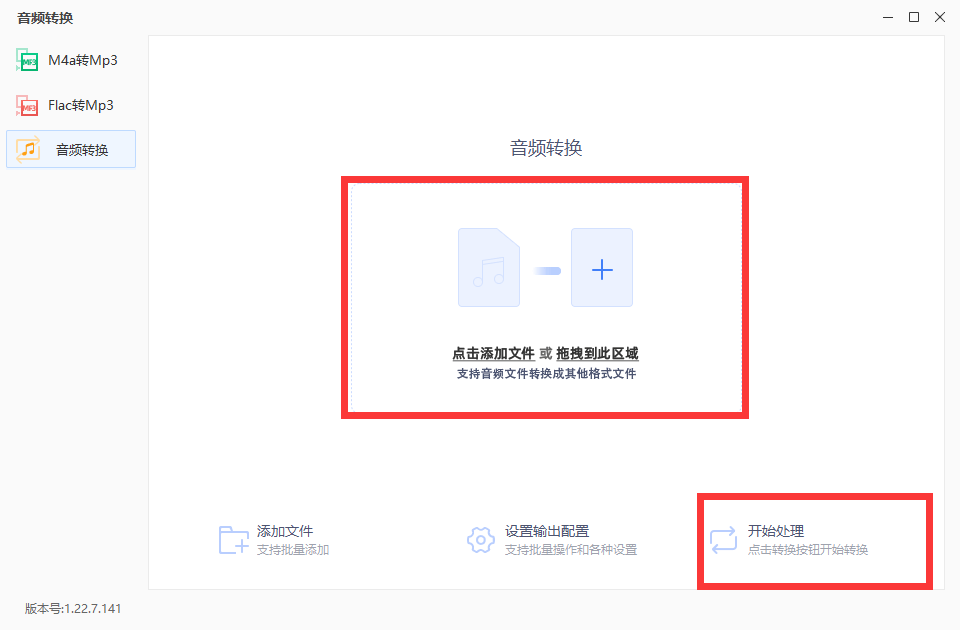Open the 设置输出配置 gear icon

pos(480,540)
